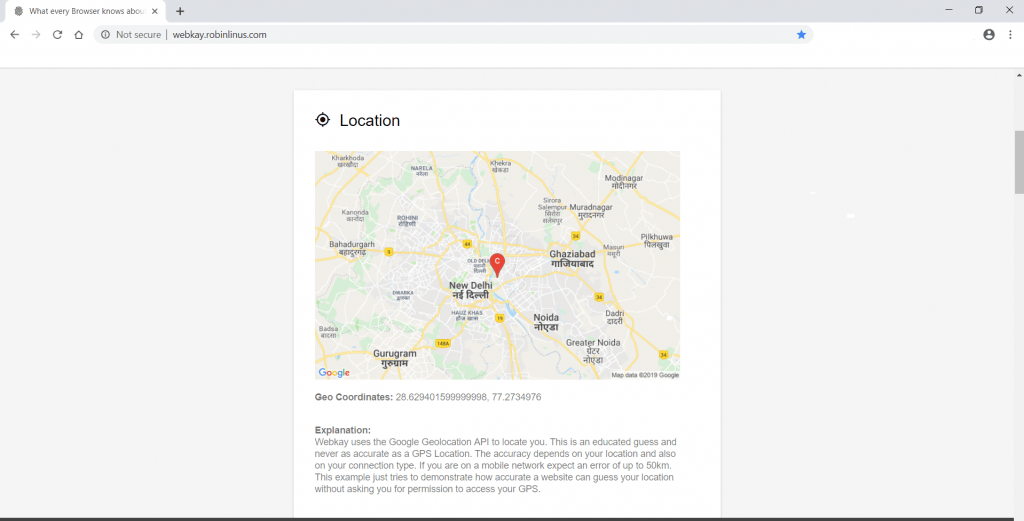Open a new browser tab

[180, 11]
